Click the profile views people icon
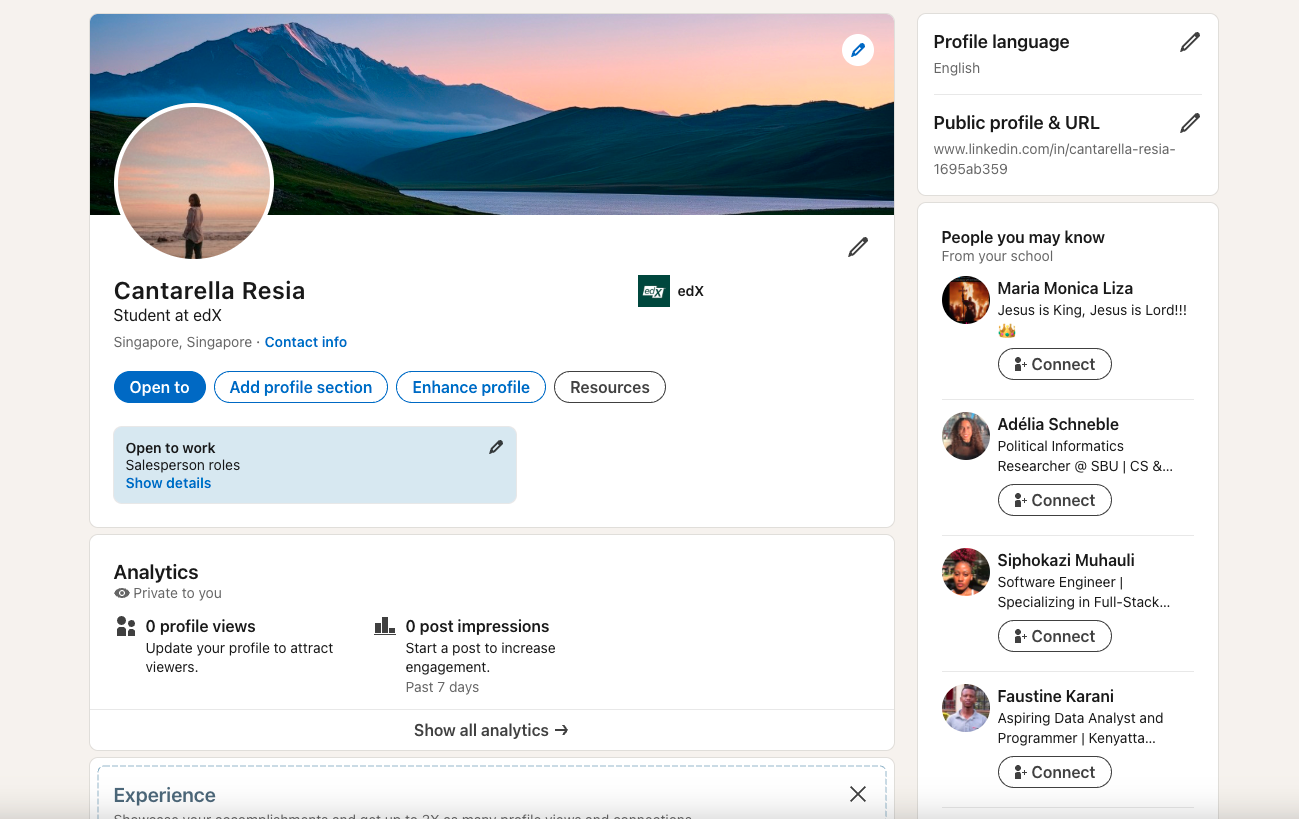The width and height of the screenshot is (1299, 819). click(x=125, y=625)
